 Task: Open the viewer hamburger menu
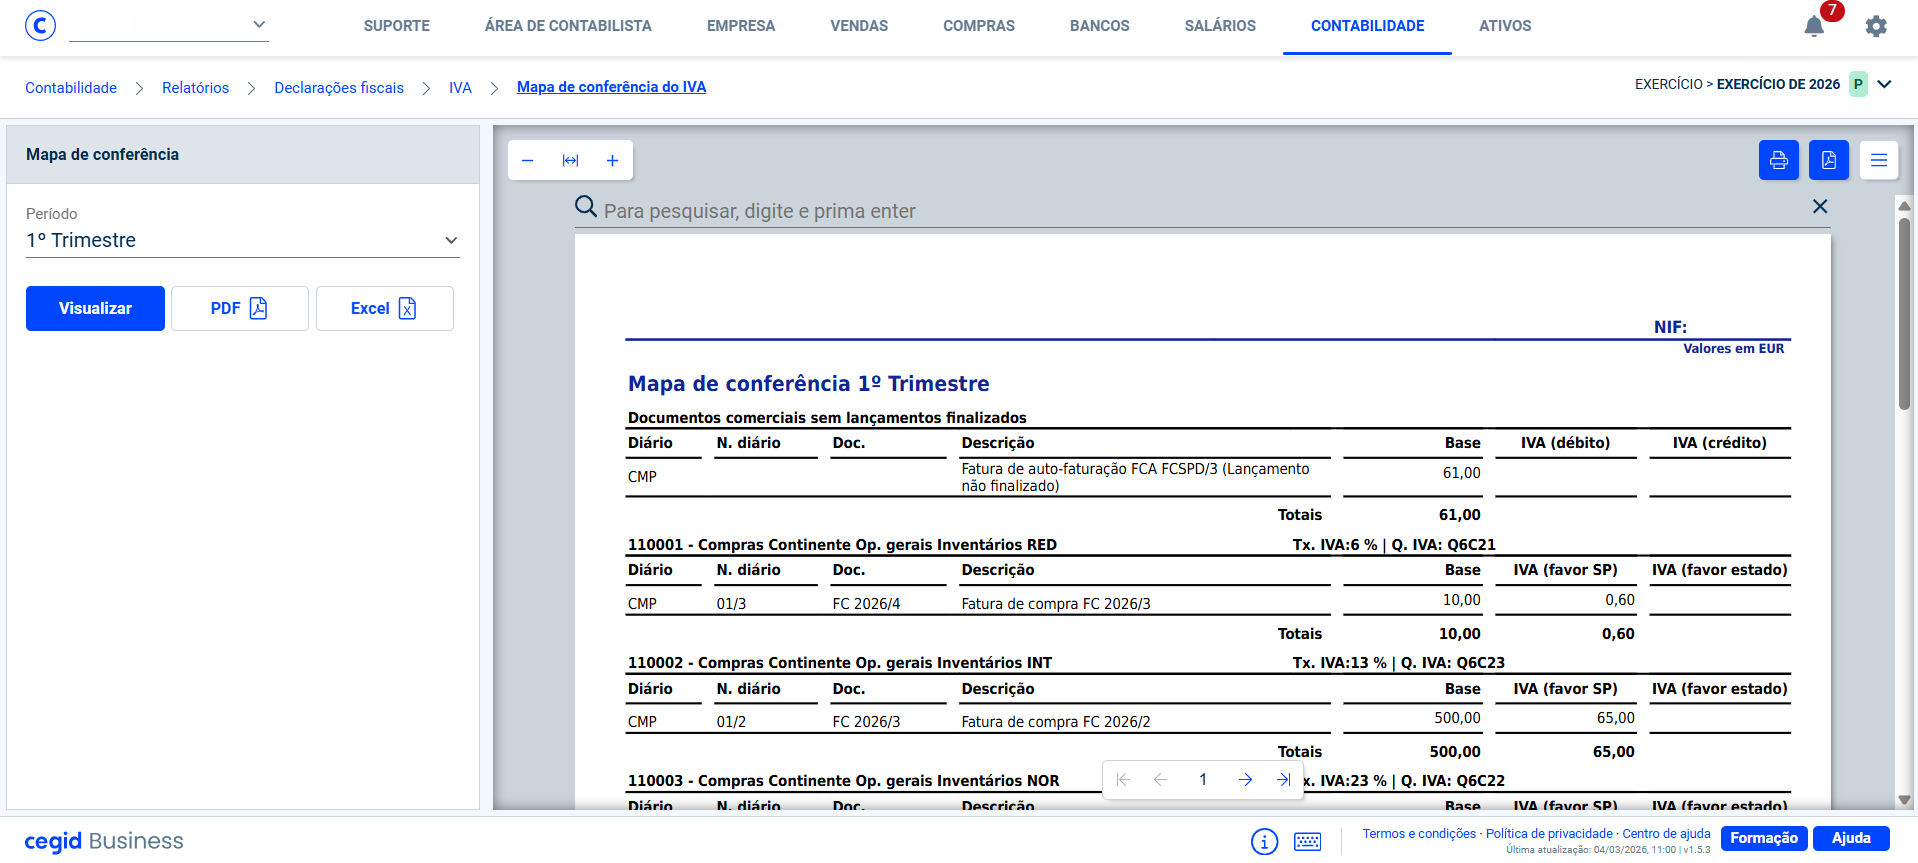pos(1879,160)
